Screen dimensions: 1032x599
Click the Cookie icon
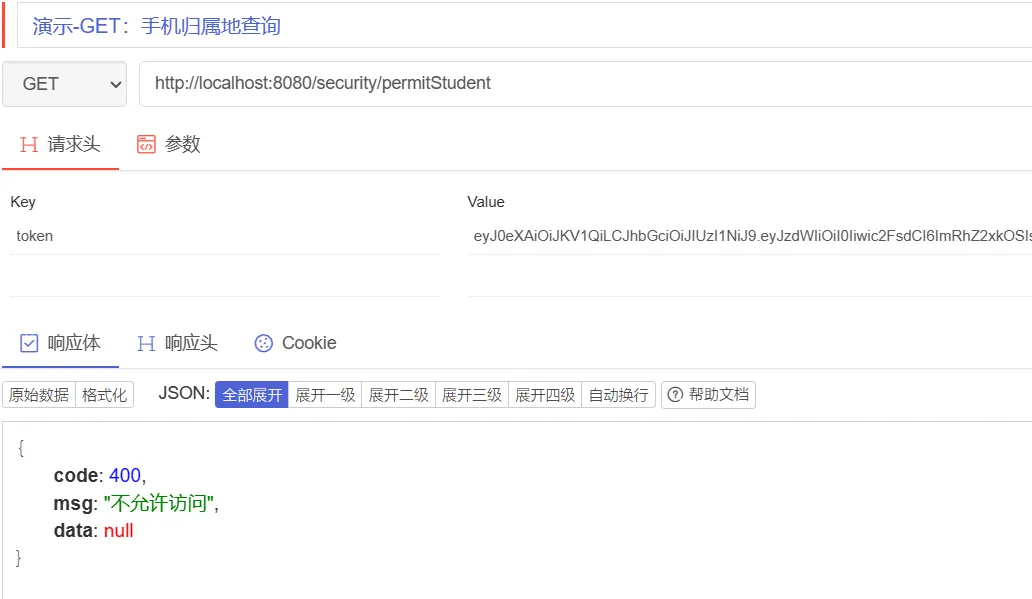pyautogui.click(x=264, y=343)
